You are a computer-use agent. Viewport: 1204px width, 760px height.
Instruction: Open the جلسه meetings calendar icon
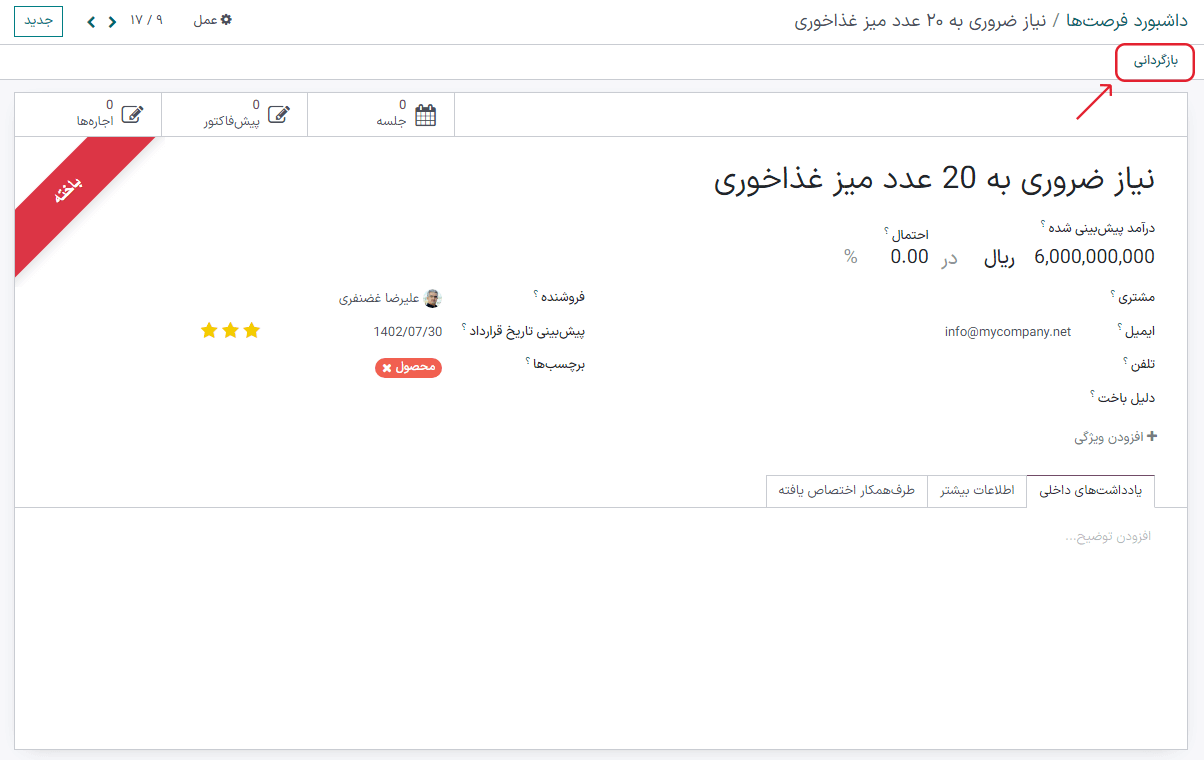tap(424, 114)
